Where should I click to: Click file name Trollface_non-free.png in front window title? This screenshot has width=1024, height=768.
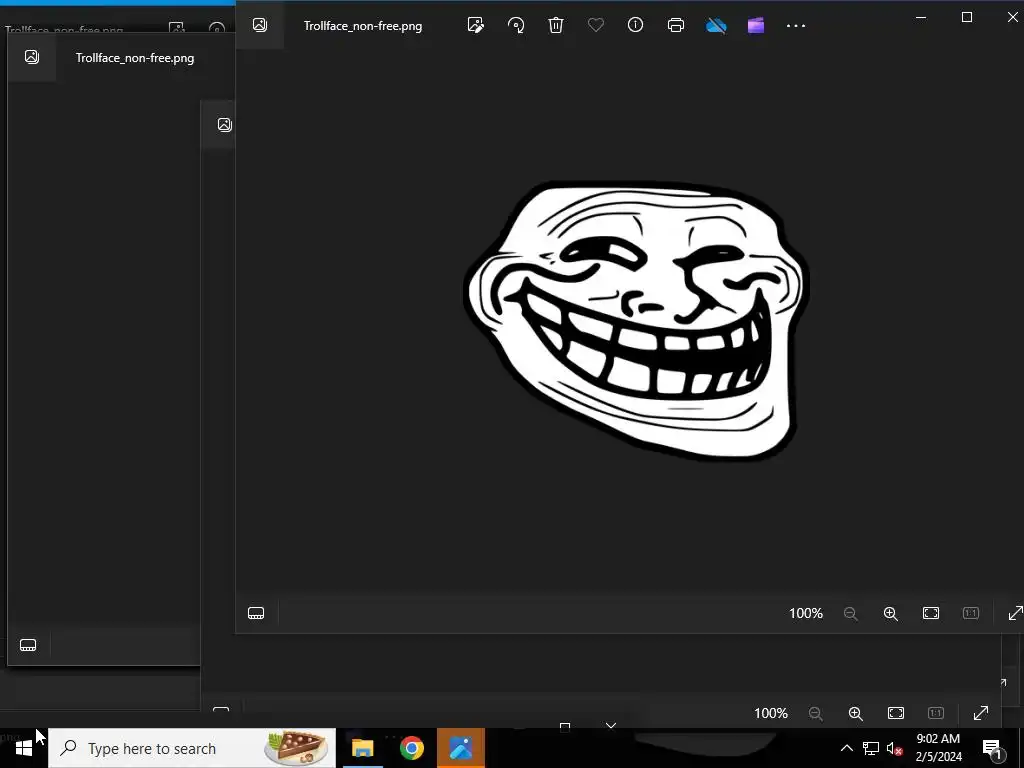pos(363,26)
